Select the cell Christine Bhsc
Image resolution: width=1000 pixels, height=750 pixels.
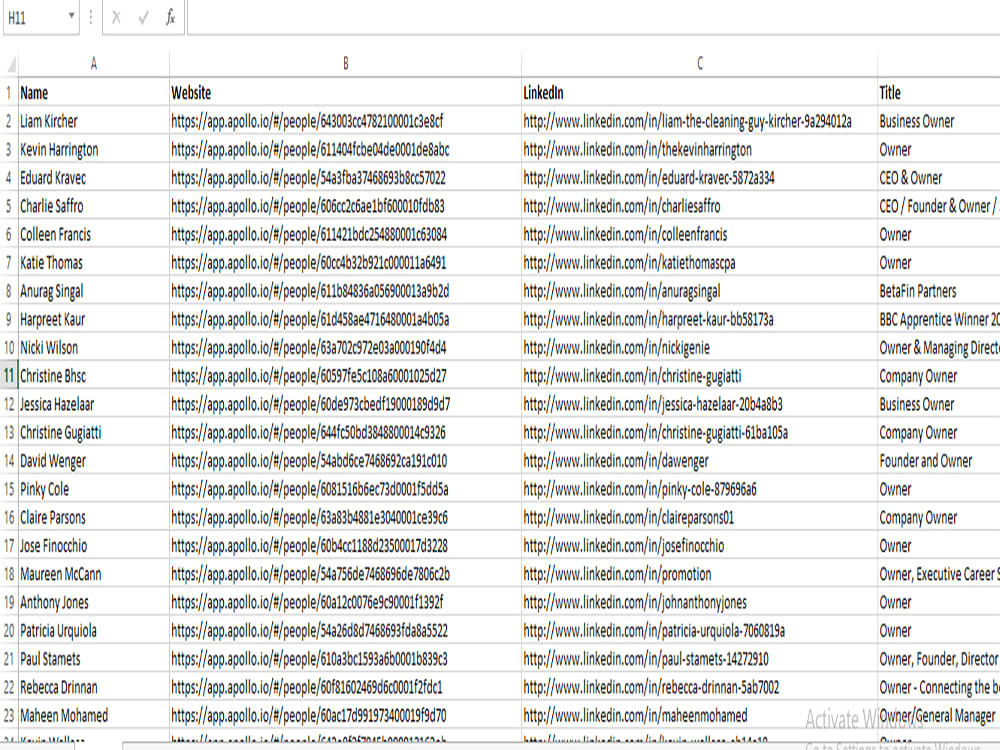pos(94,376)
